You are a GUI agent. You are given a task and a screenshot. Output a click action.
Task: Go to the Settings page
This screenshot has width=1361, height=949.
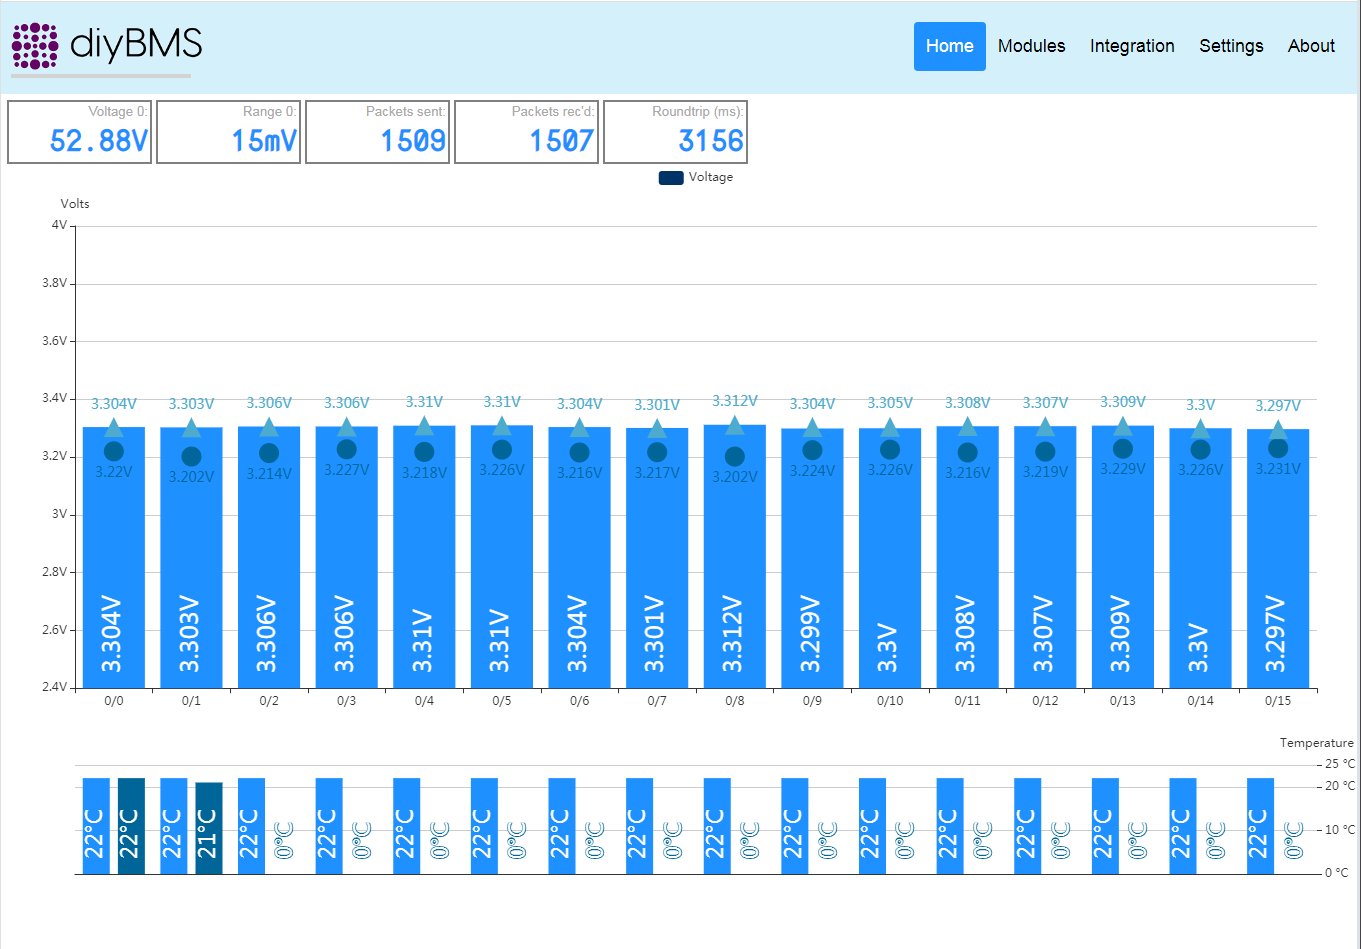coord(1231,46)
